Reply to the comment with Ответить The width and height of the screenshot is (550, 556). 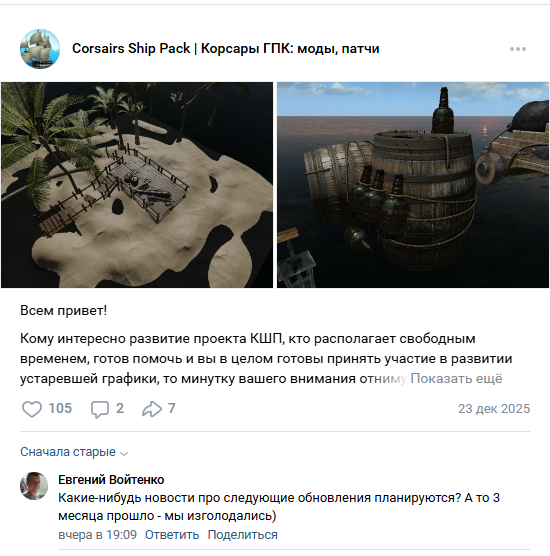click(x=172, y=535)
